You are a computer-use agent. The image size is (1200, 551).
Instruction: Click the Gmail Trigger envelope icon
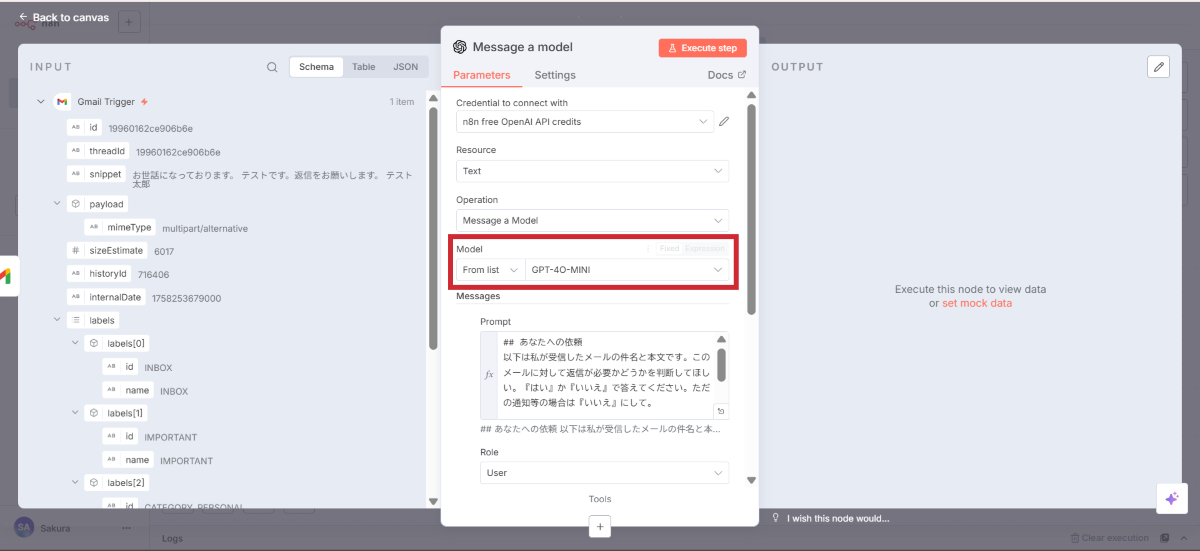[x=62, y=102]
